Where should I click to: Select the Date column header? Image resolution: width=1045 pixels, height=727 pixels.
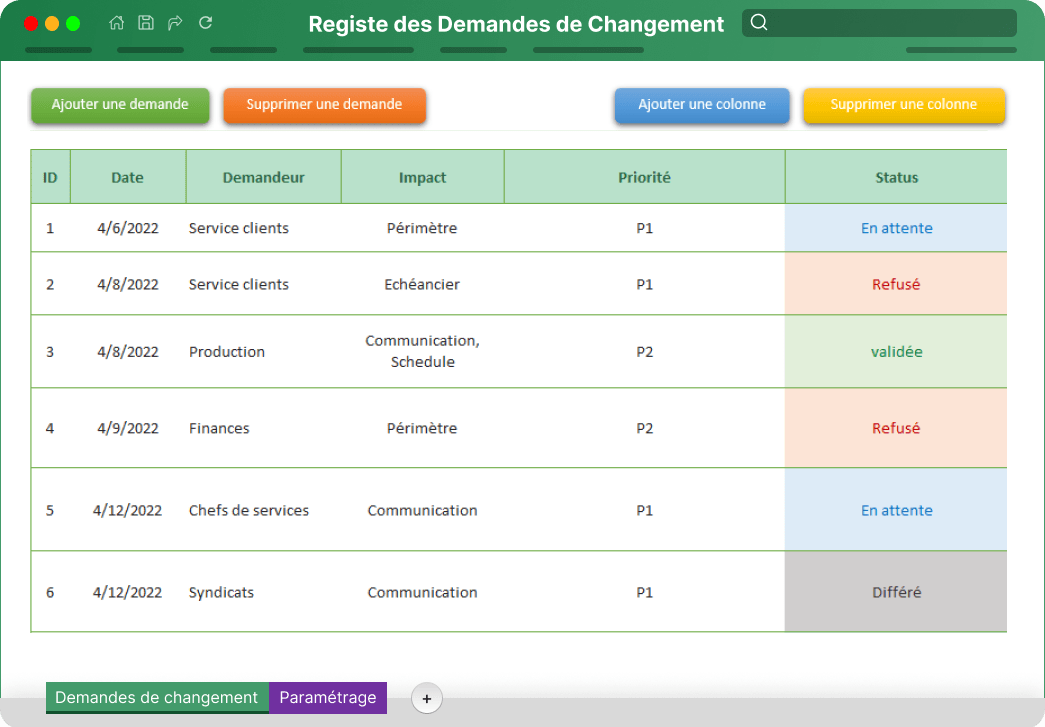pyautogui.click(x=127, y=177)
